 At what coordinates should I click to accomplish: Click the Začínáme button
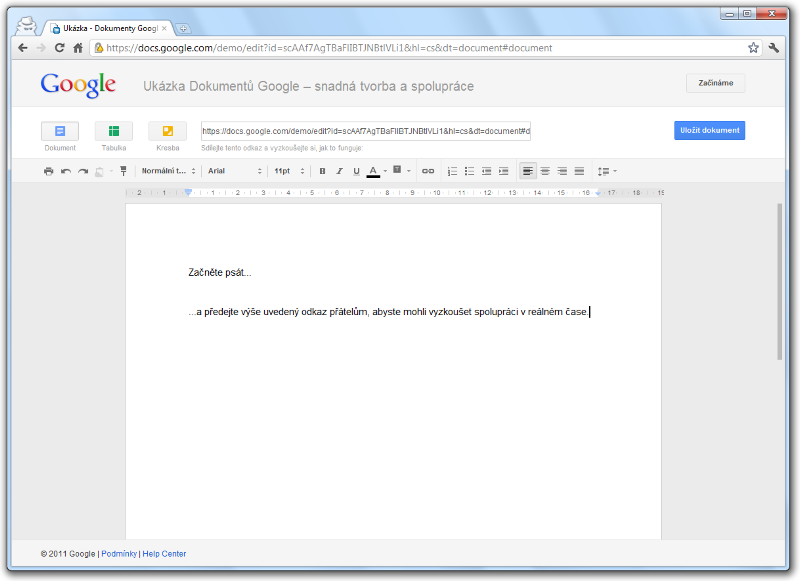coord(715,83)
